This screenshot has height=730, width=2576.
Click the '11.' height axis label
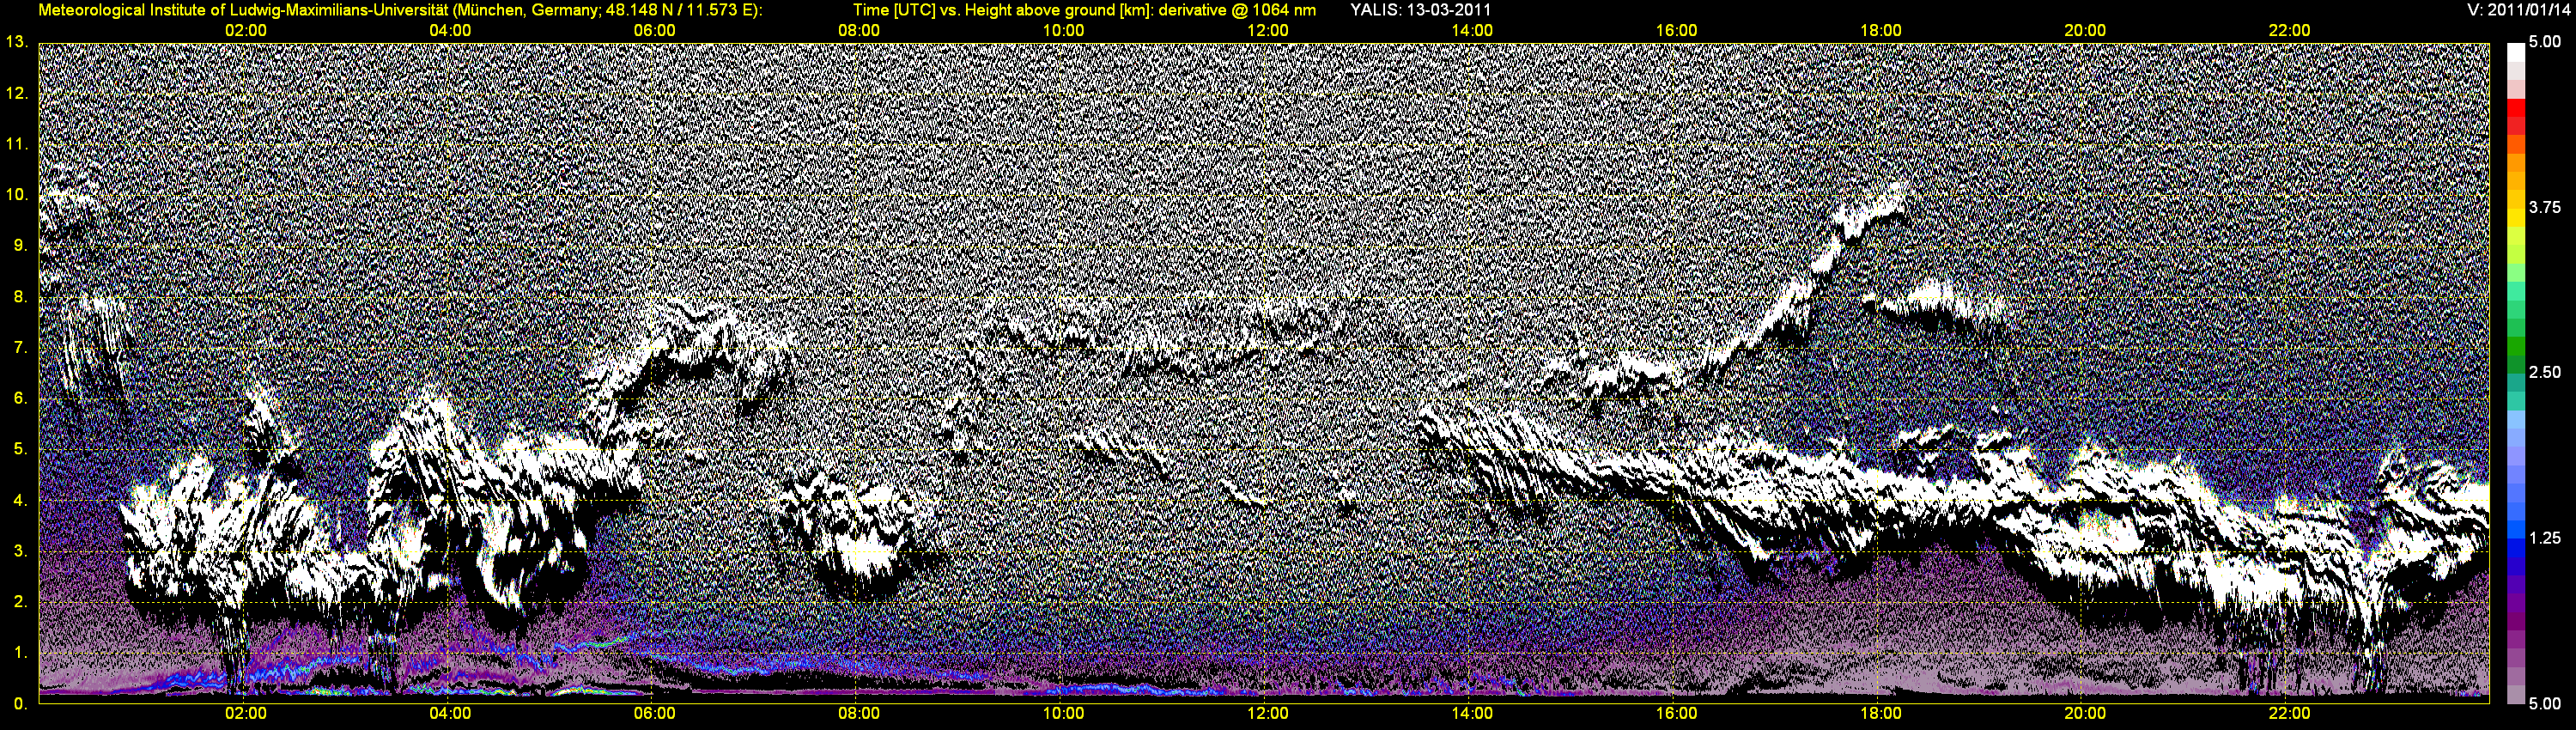click(17, 144)
